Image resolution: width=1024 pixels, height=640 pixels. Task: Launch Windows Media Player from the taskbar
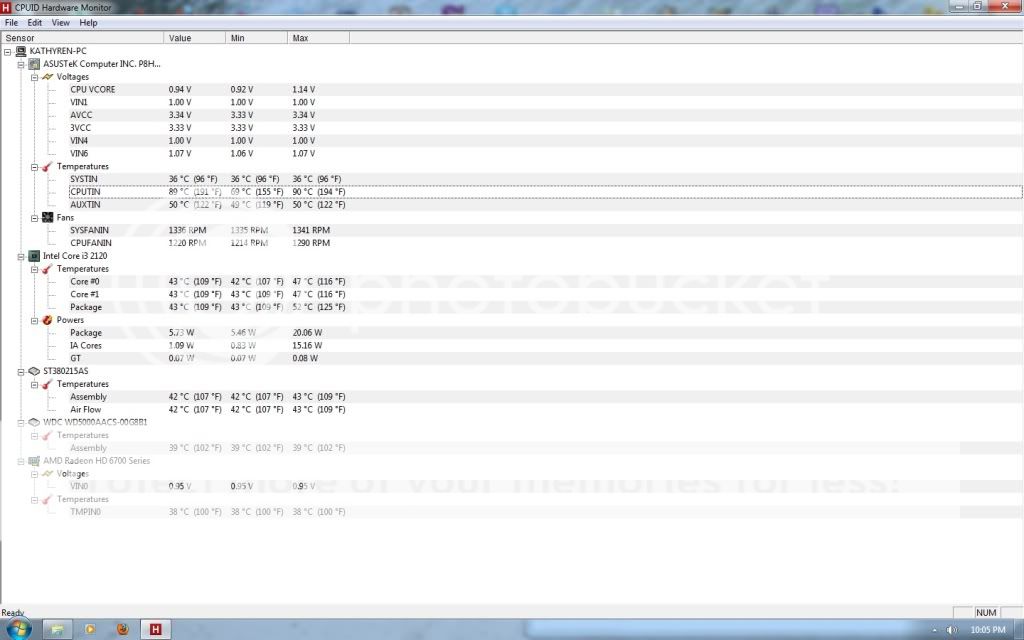click(x=90, y=629)
